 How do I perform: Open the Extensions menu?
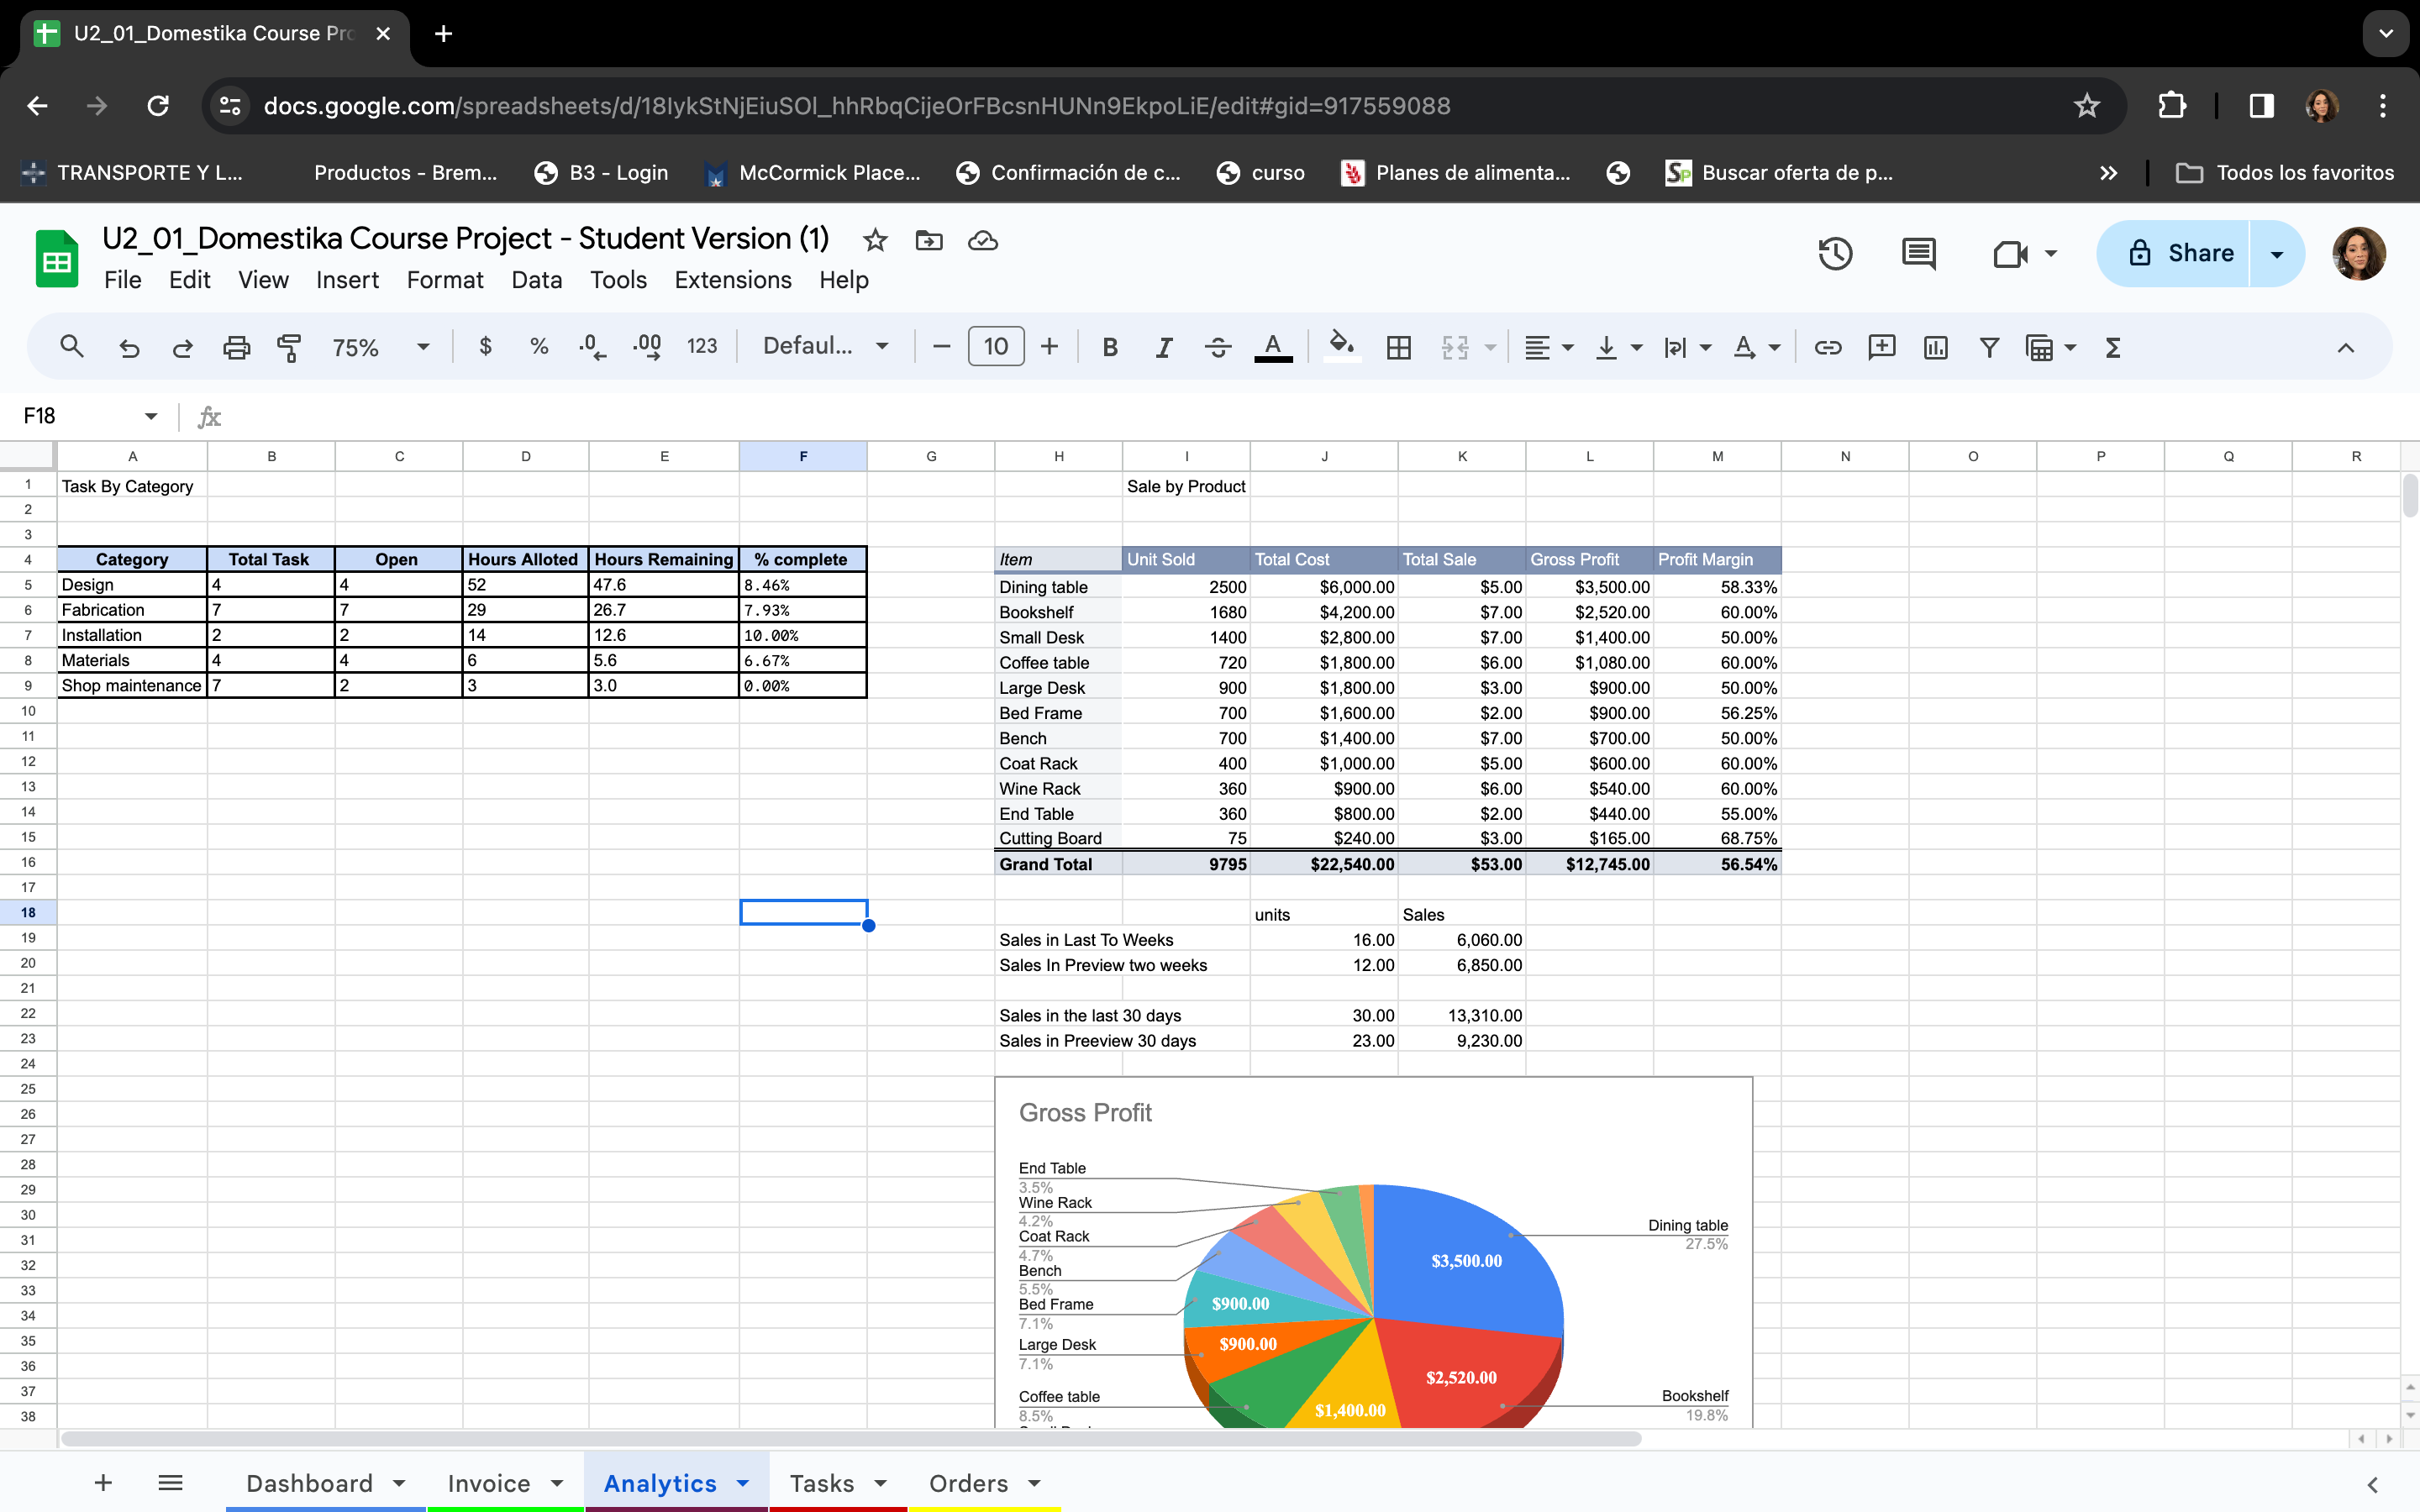coord(733,280)
